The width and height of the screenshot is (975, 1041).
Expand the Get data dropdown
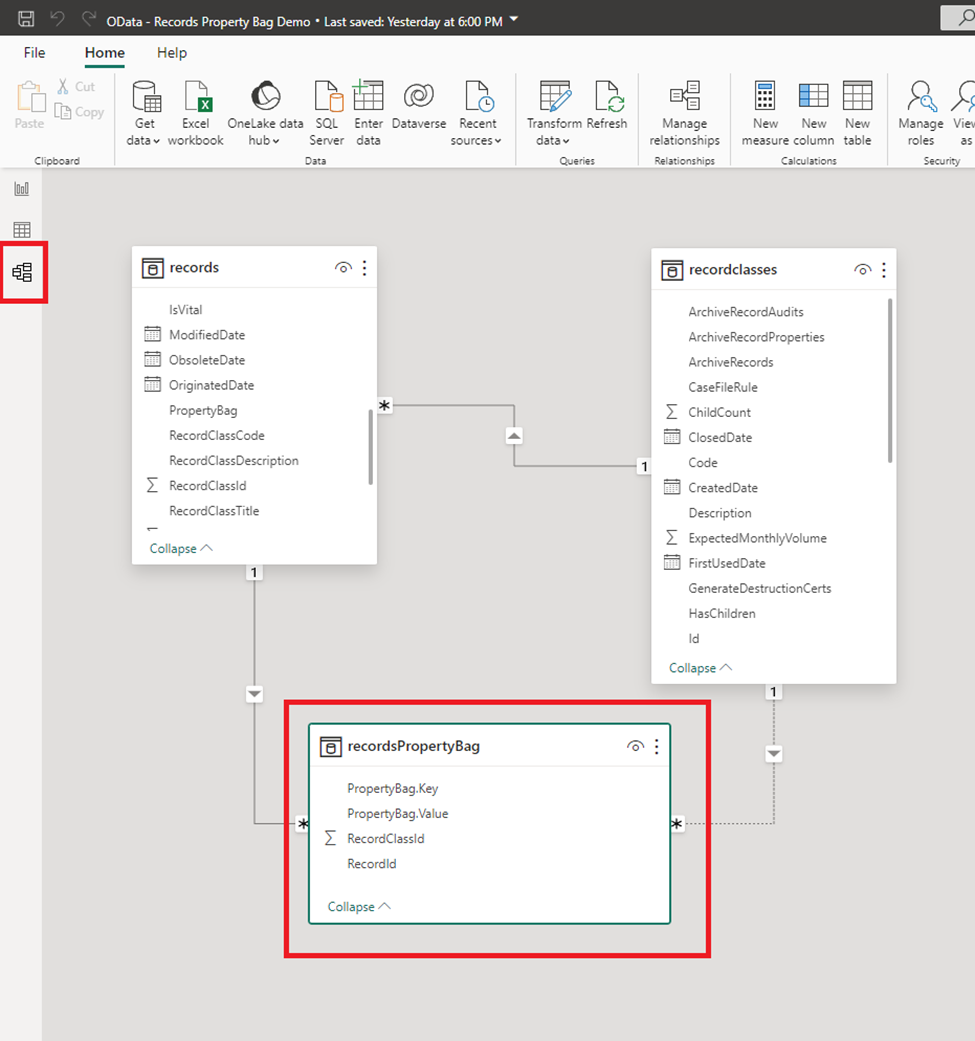143,113
